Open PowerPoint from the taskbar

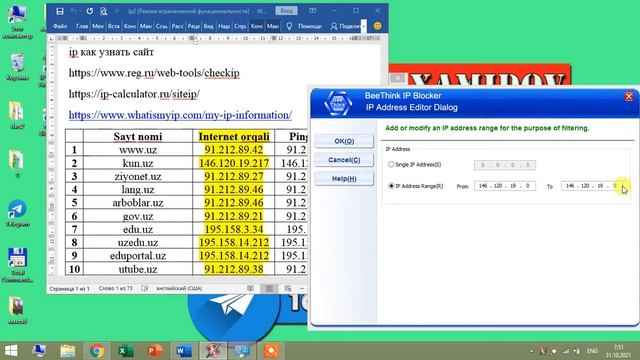155,351
